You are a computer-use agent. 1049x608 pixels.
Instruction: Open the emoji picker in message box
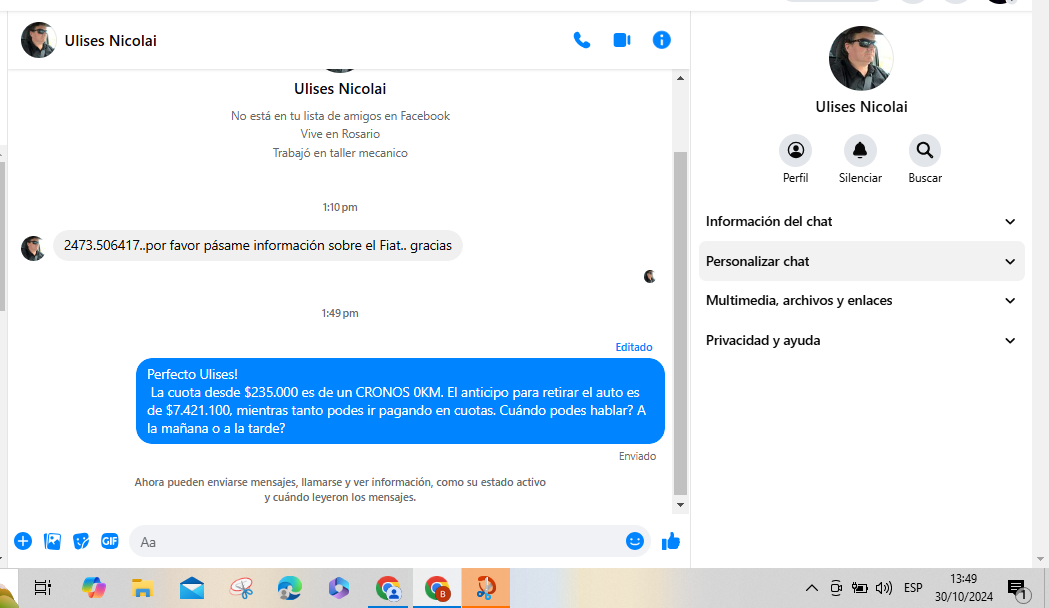(634, 541)
